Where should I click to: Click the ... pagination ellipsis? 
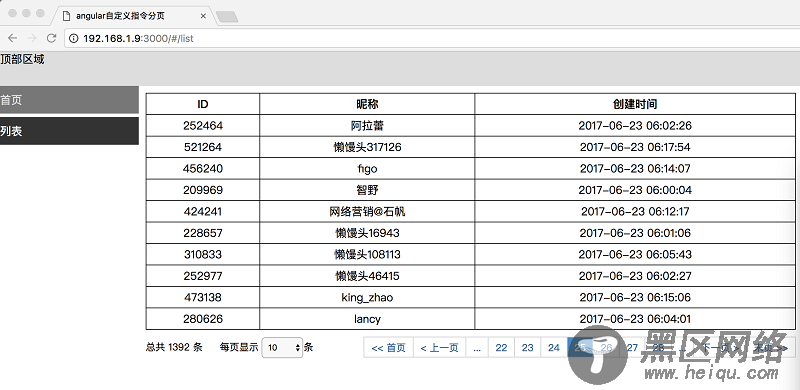point(477,348)
